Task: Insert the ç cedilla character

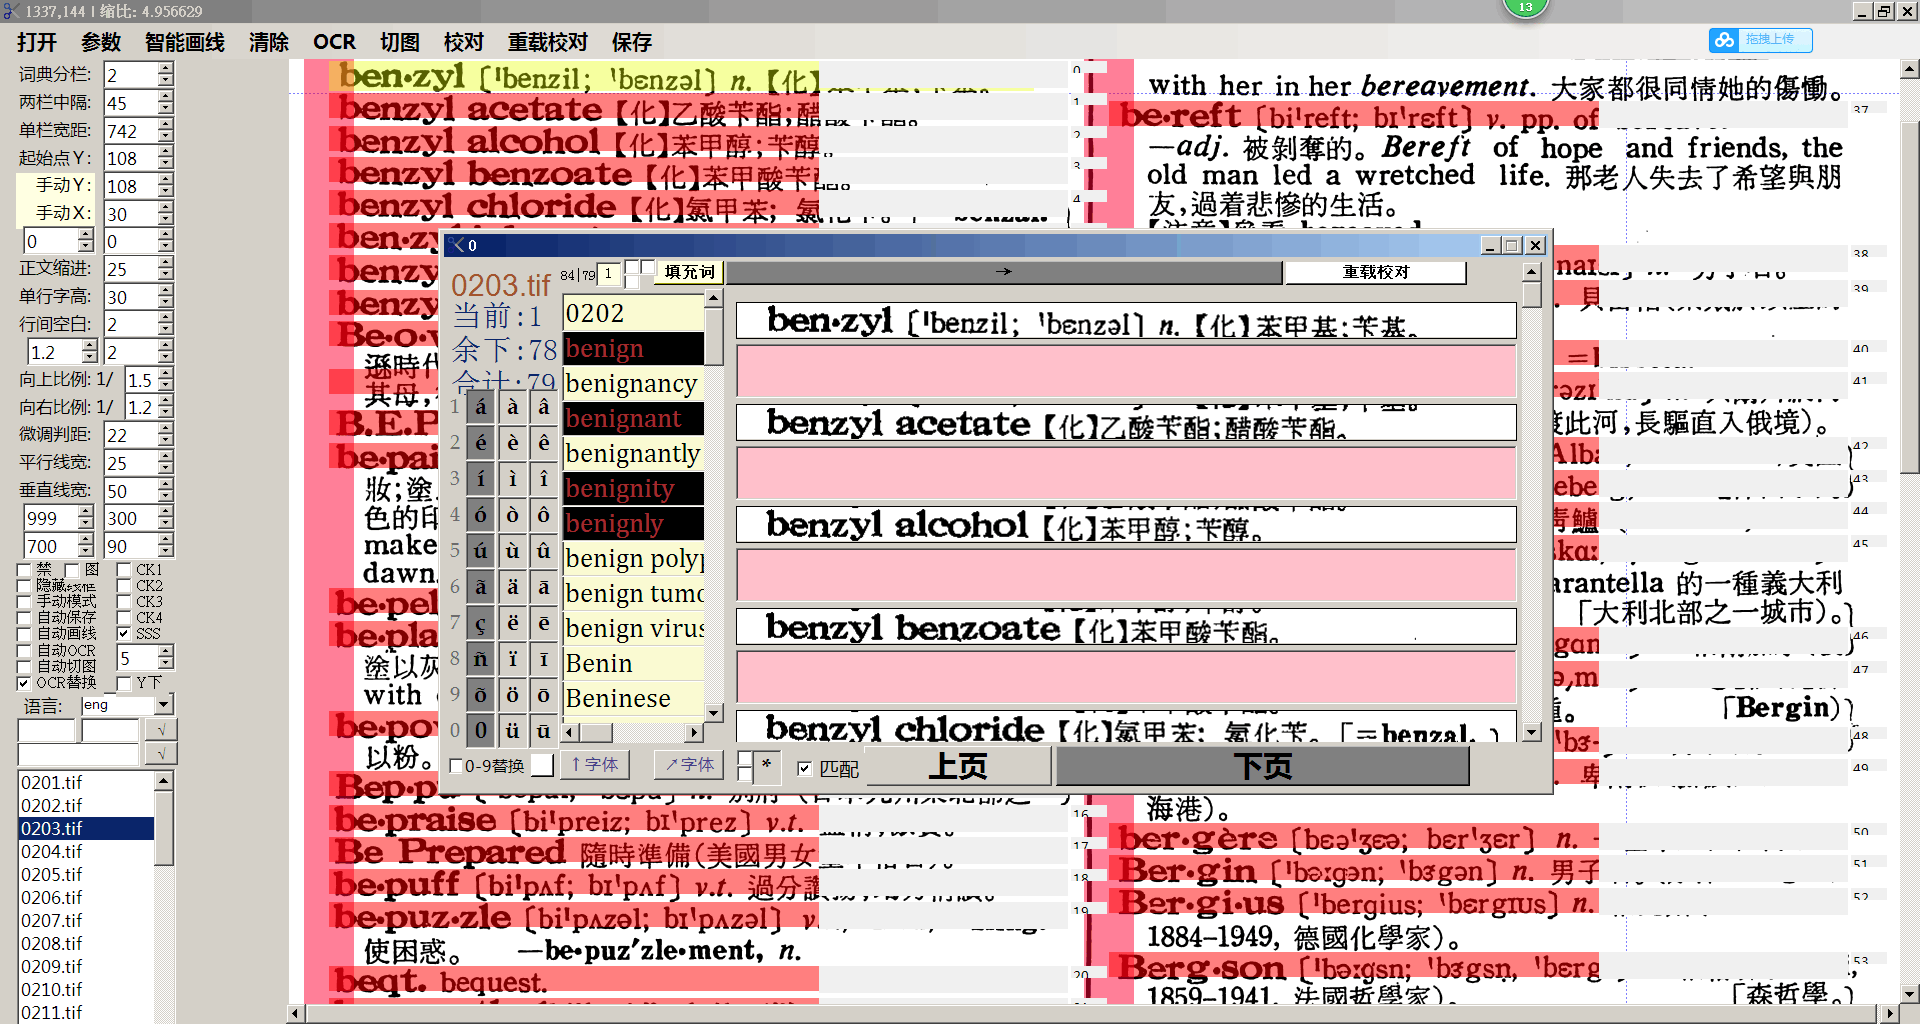Action: 481,622
